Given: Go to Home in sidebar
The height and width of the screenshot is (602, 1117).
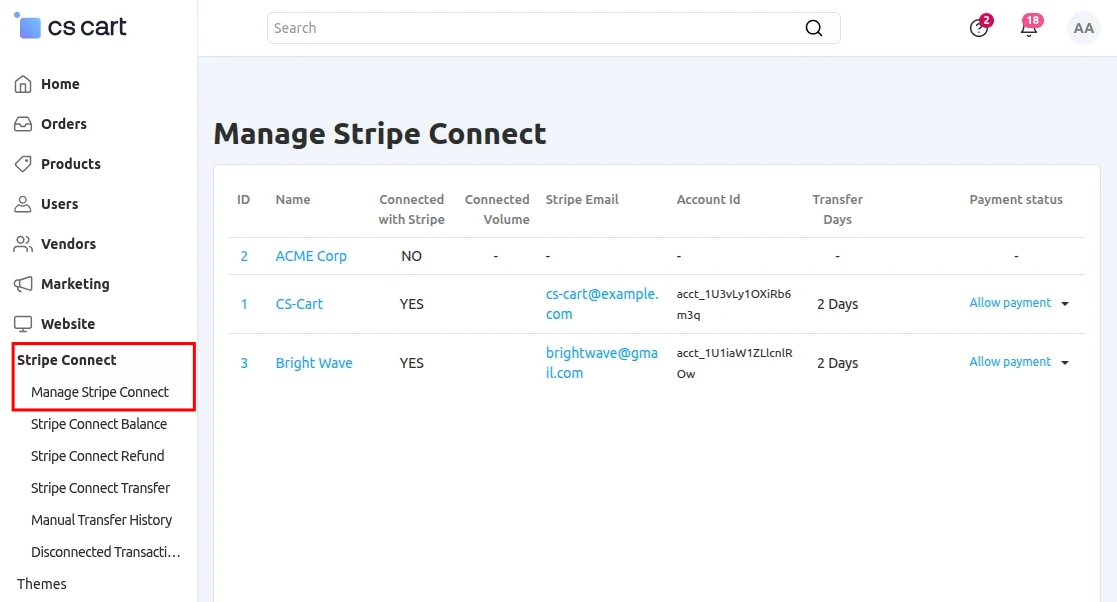Looking at the screenshot, I should click(x=60, y=84).
